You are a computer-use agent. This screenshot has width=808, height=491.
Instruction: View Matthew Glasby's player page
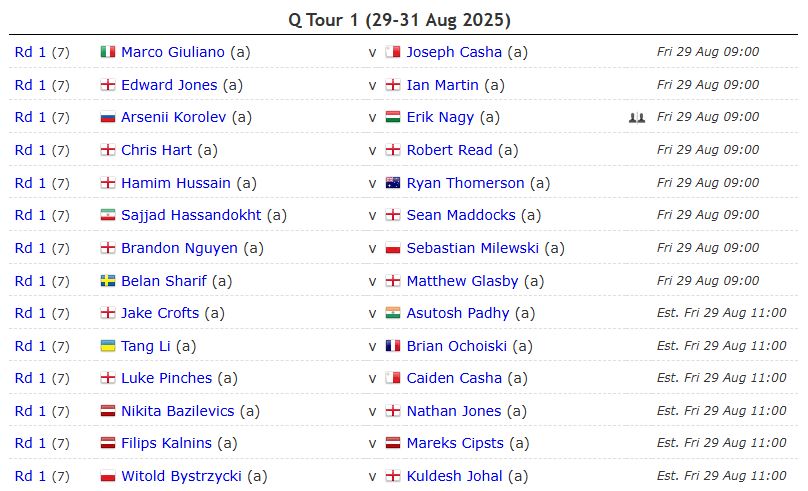pyautogui.click(x=462, y=281)
